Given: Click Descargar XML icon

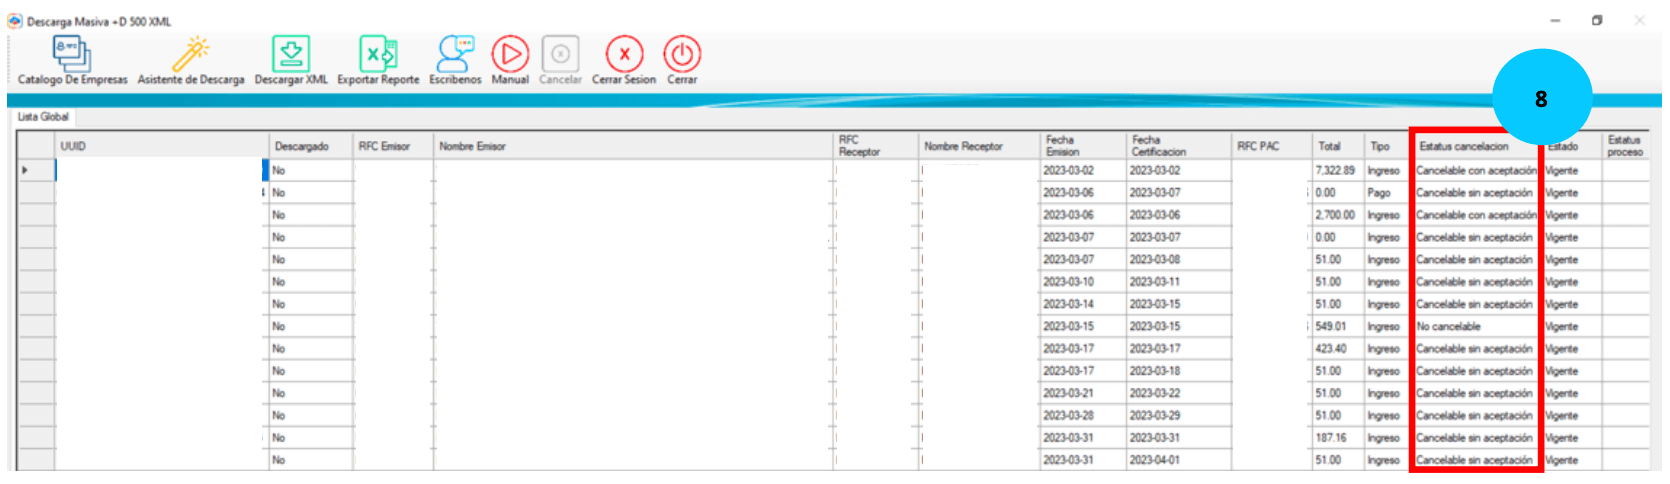Looking at the screenshot, I should click(x=290, y=56).
